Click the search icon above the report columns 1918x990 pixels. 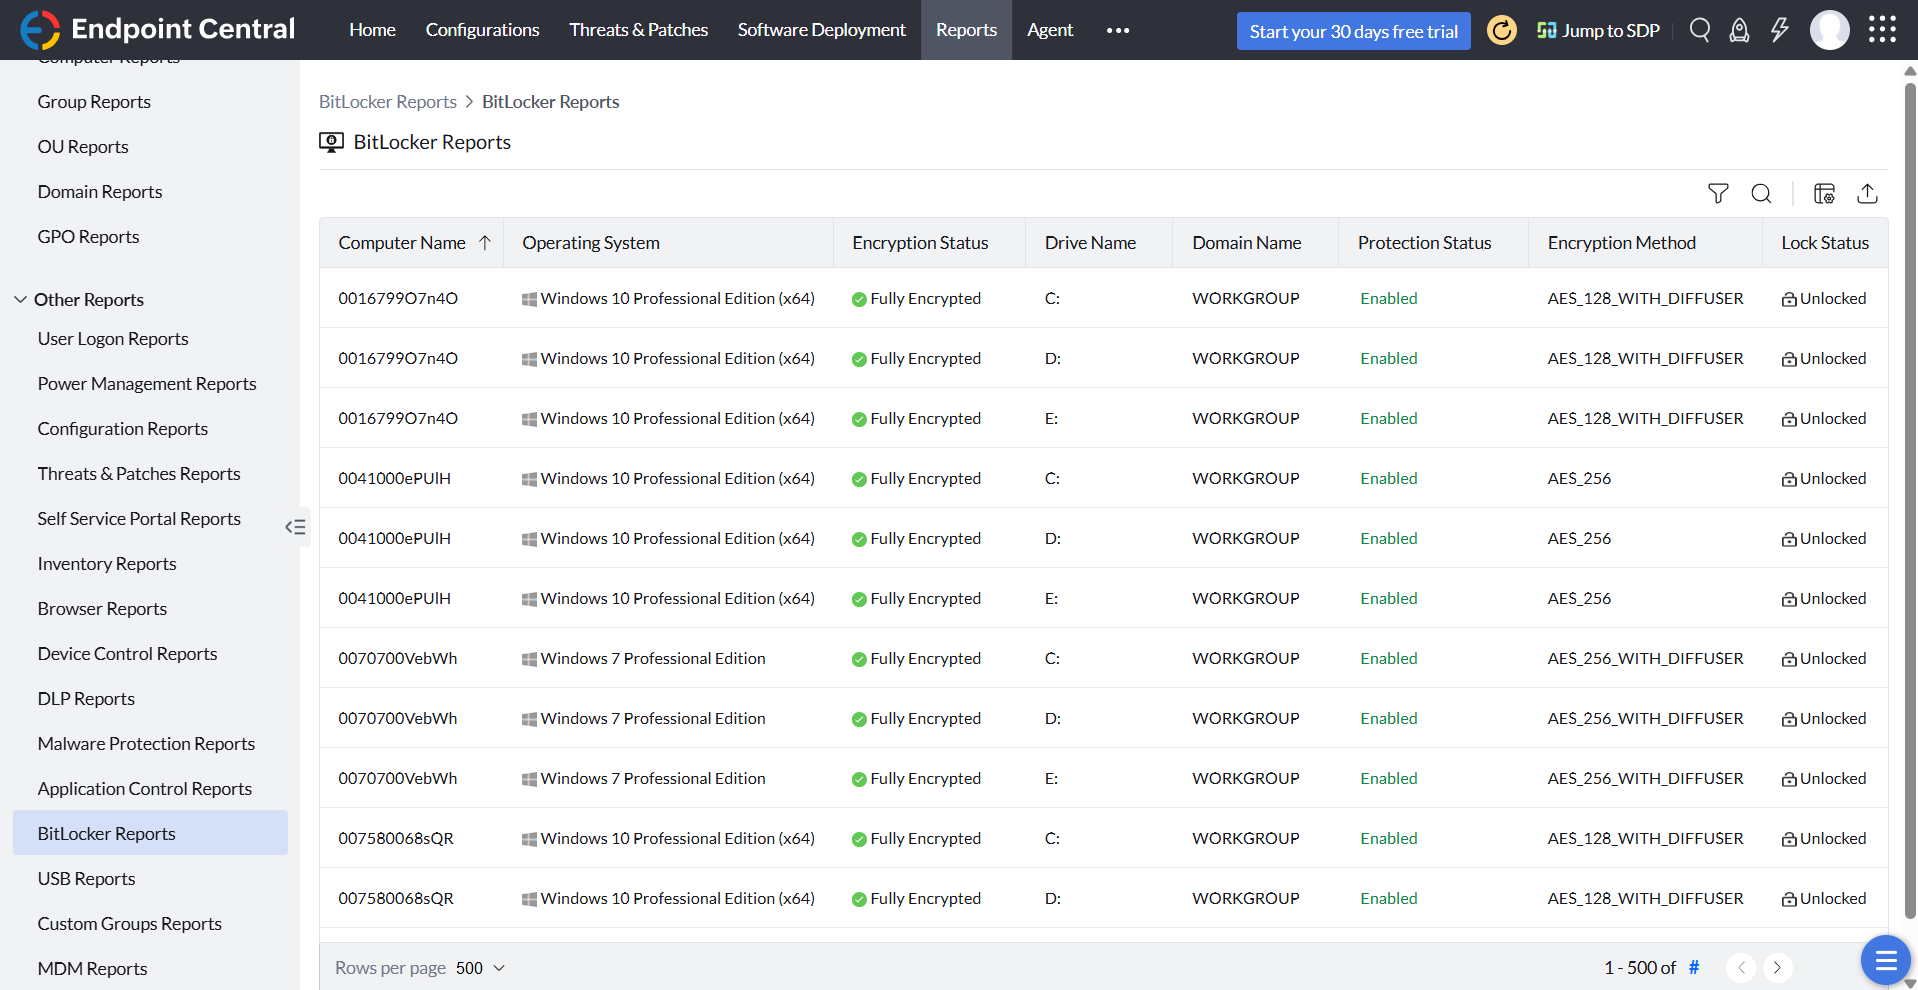[x=1762, y=193]
